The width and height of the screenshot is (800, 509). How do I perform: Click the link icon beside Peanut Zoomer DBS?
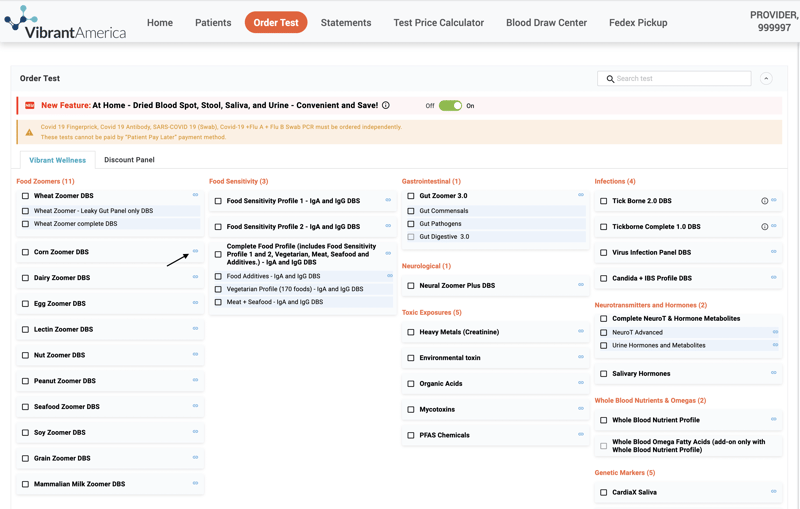pyautogui.click(x=195, y=380)
